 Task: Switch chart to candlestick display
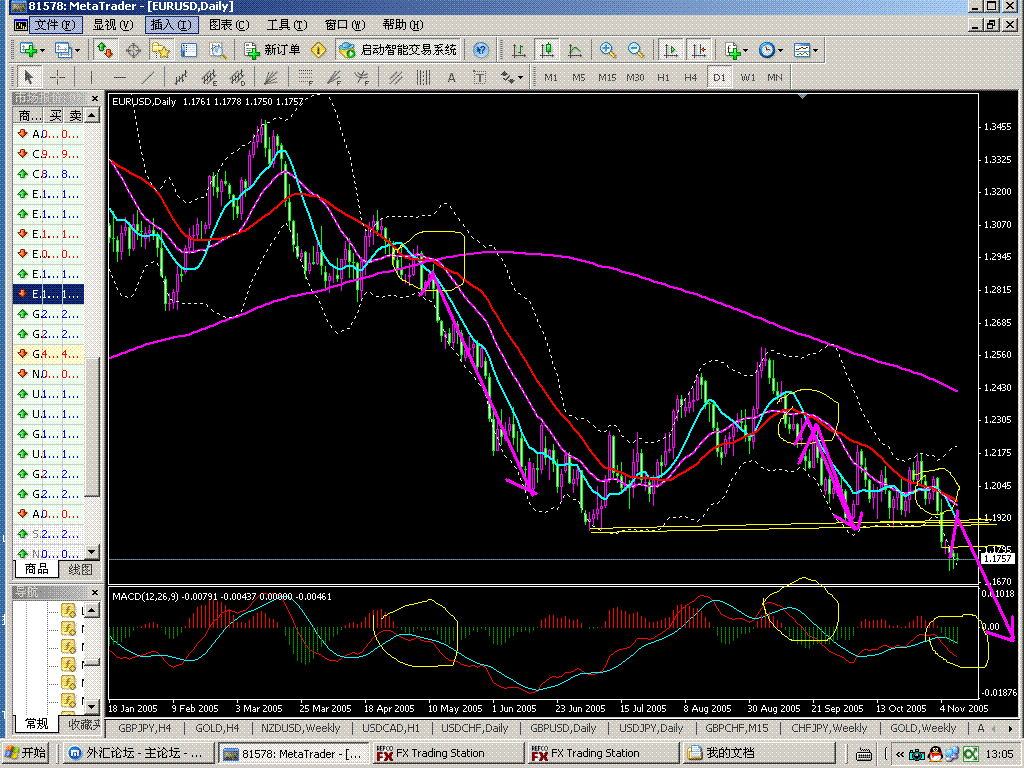(x=547, y=50)
